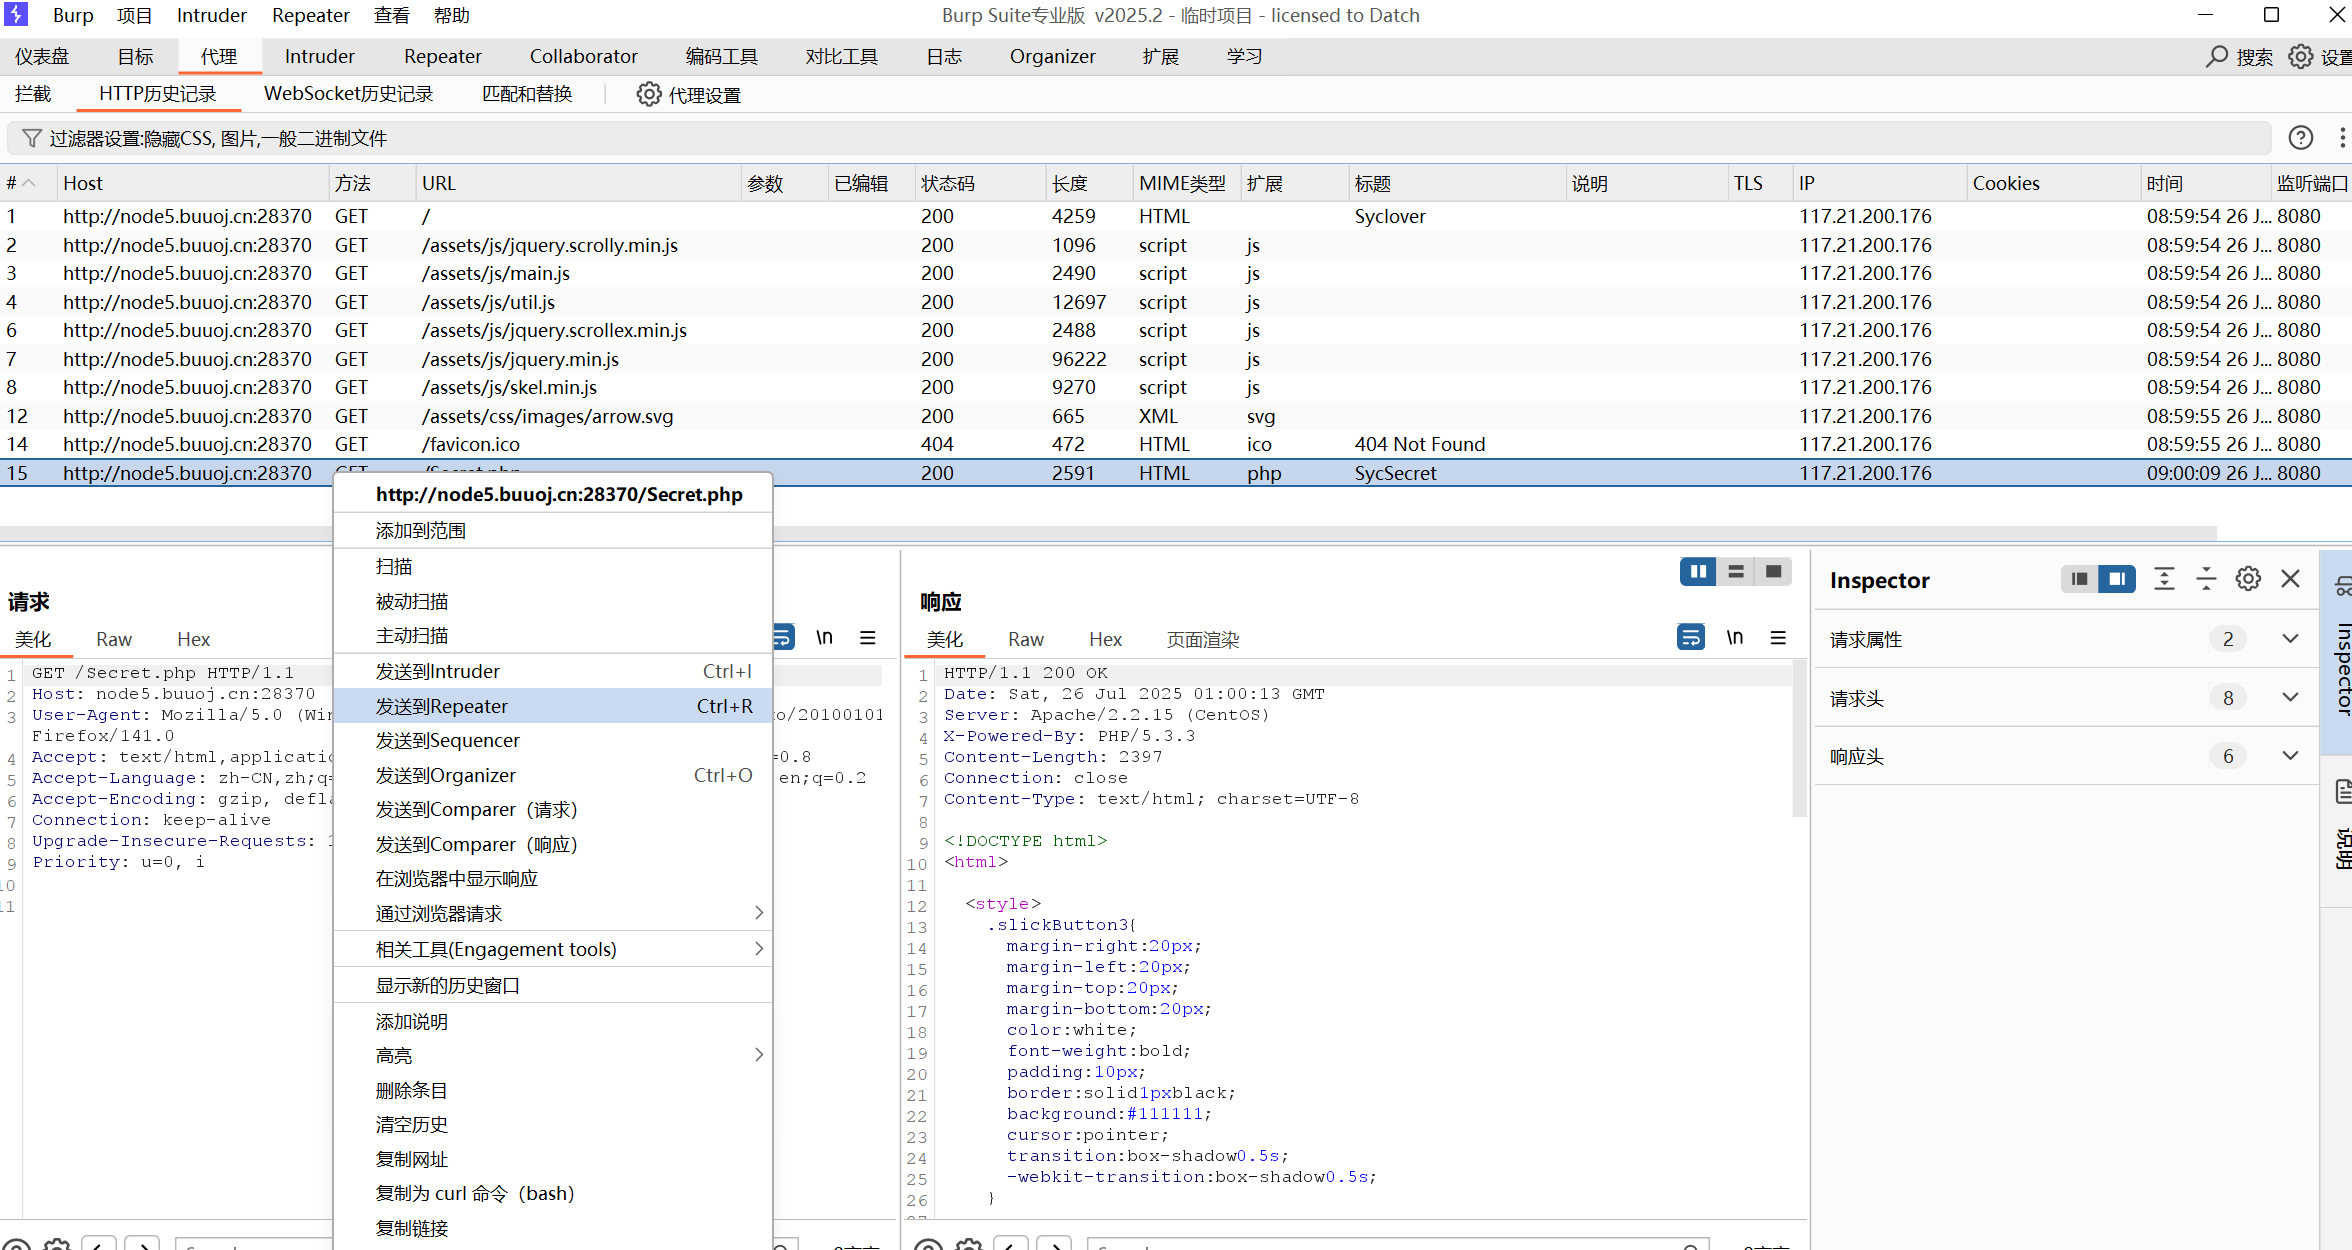2352x1250 pixels.
Task: Choose 复制网址 in context menu
Action: 553,1159
